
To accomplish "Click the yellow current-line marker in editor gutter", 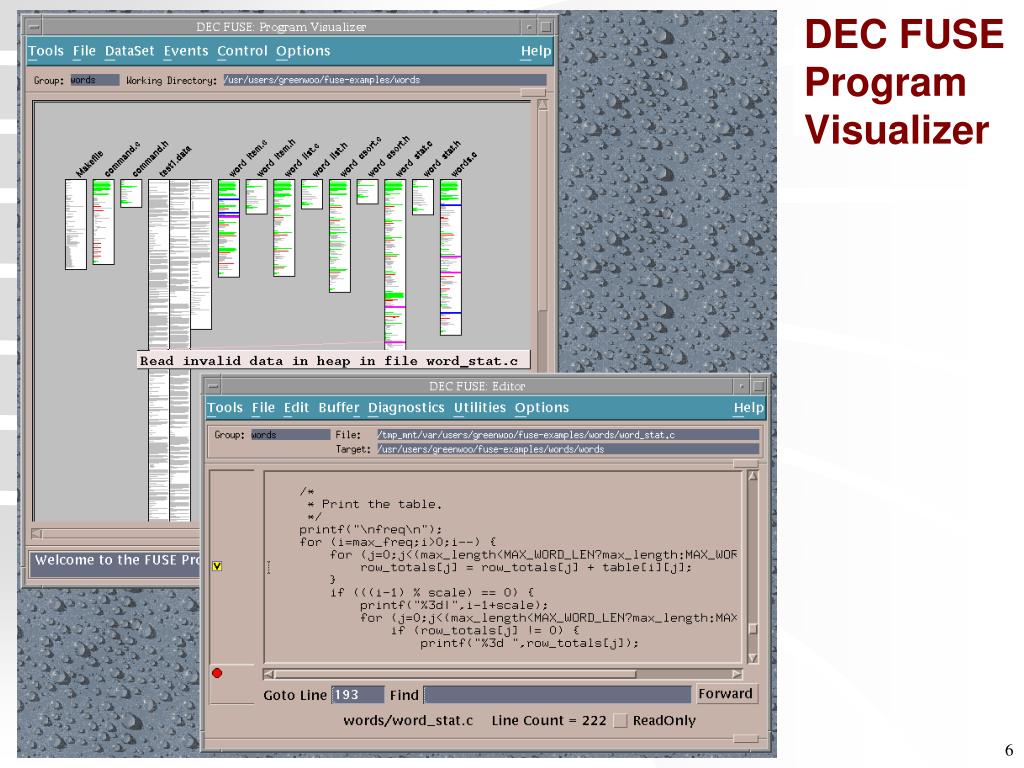I will [217, 566].
